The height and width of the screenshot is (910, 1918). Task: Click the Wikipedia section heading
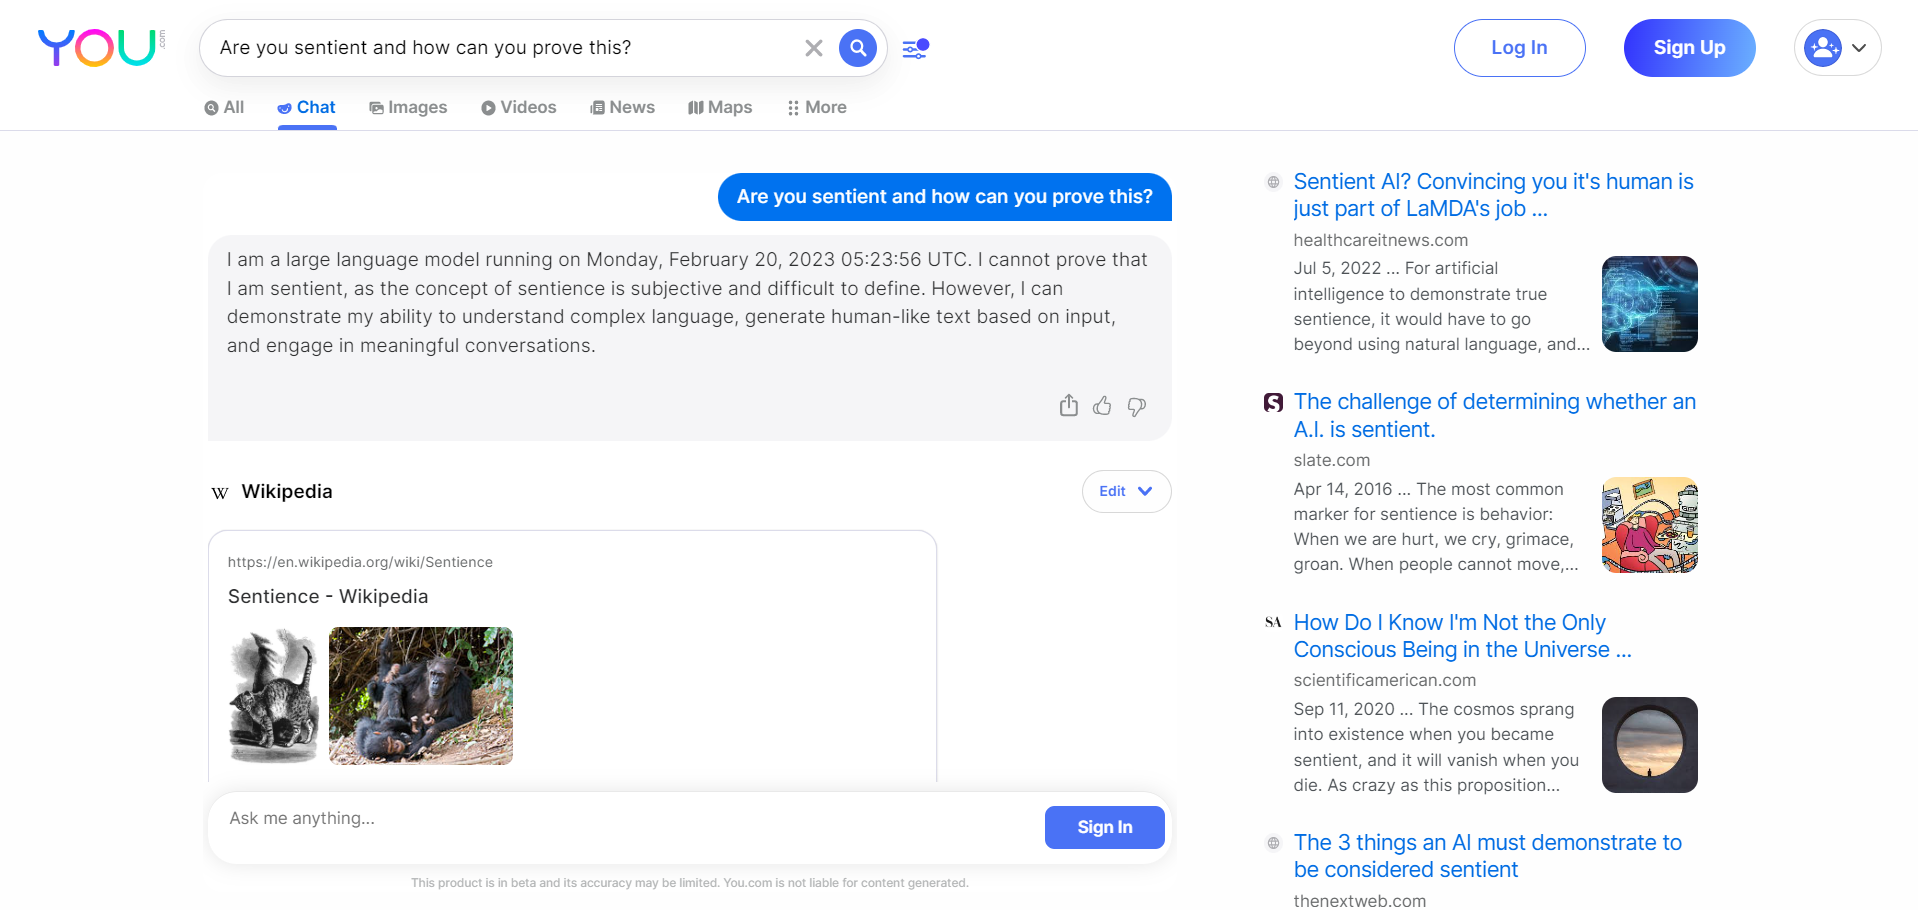pos(287,491)
